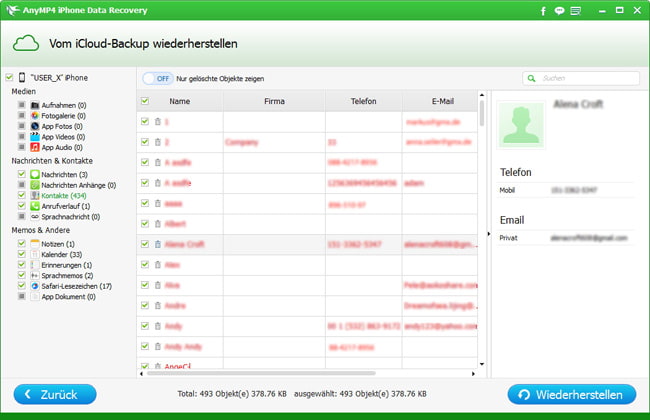
Task: Click the vertical scrollbar thumb of list
Action: click(x=482, y=113)
